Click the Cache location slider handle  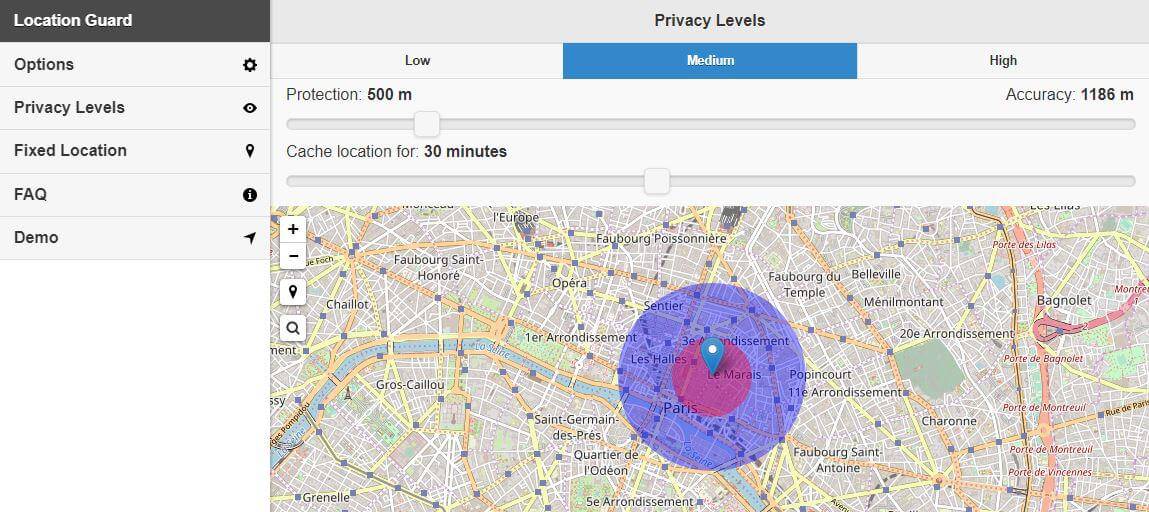[657, 181]
